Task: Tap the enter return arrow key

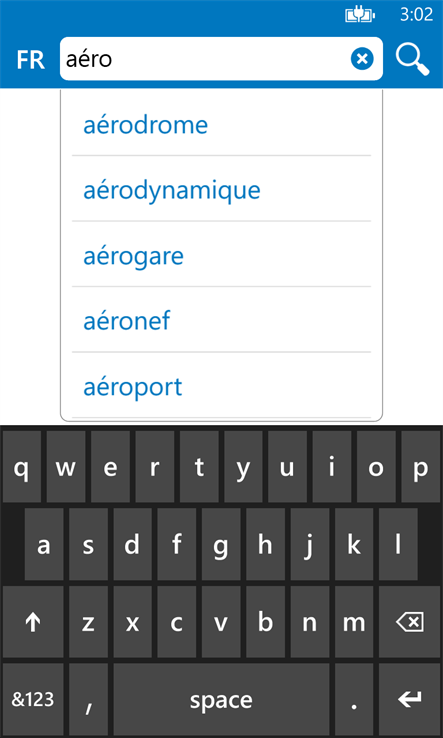Action: [409, 699]
